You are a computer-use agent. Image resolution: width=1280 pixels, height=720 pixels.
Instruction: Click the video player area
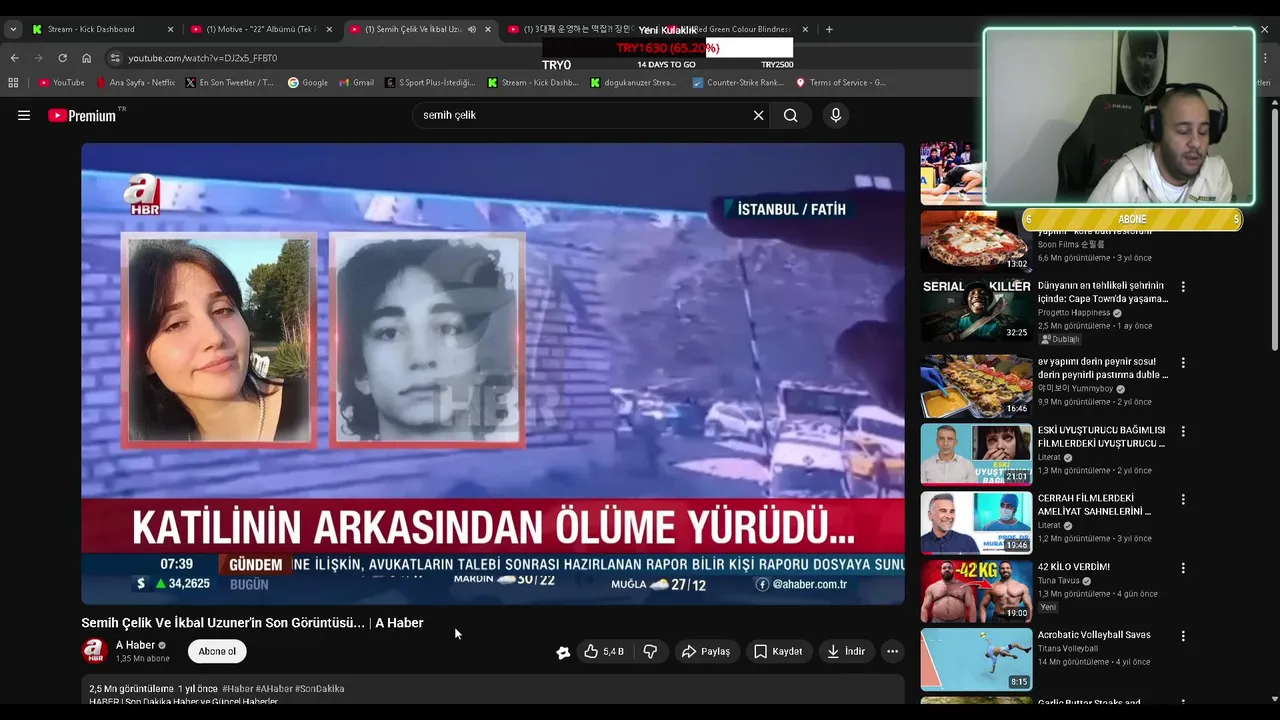[x=493, y=374]
